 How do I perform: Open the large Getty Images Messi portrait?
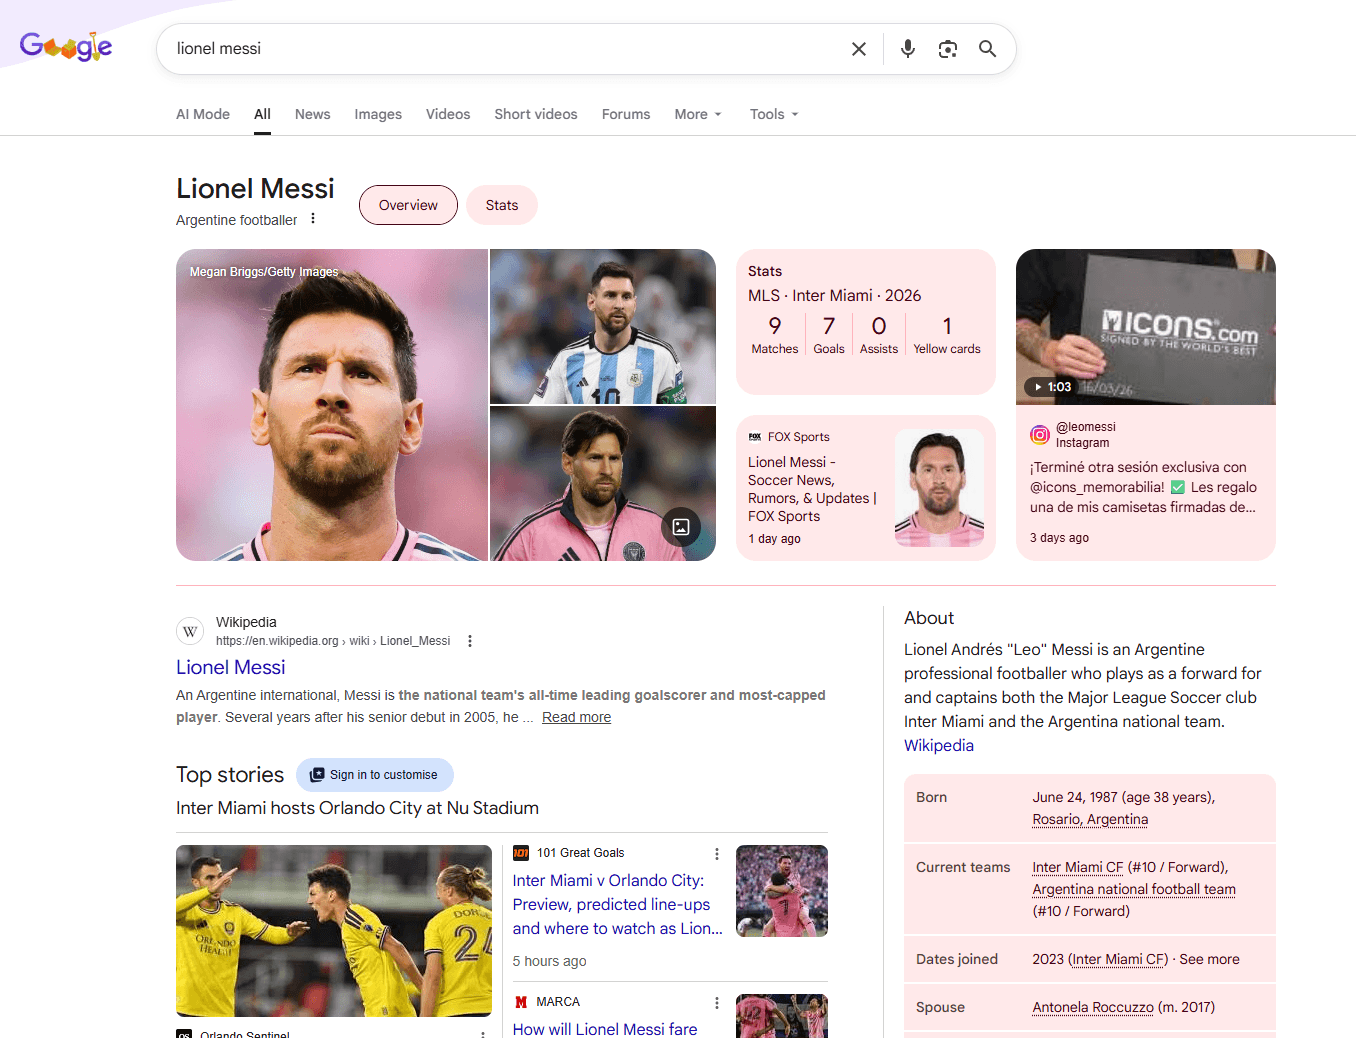pyautogui.click(x=332, y=405)
